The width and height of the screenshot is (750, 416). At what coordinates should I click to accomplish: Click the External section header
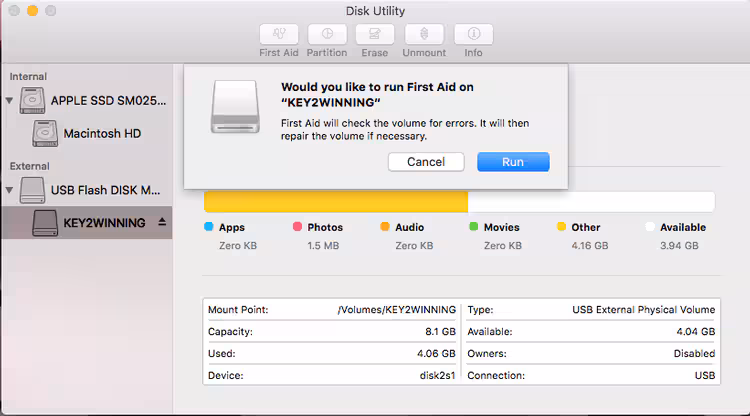[30, 166]
